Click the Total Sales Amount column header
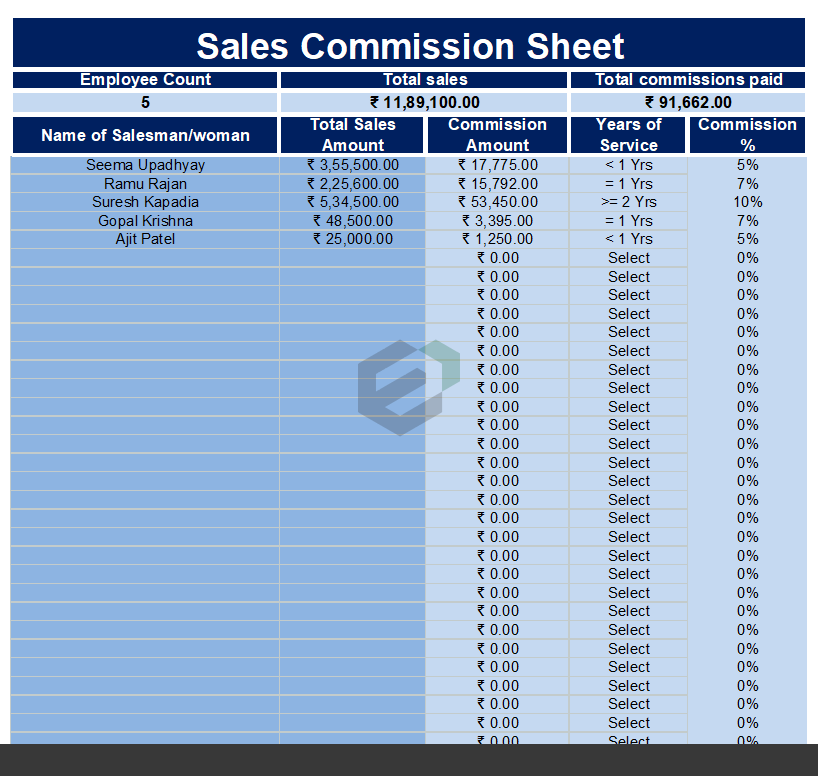The height and width of the screenshot is (776, 818). point(352,135)
